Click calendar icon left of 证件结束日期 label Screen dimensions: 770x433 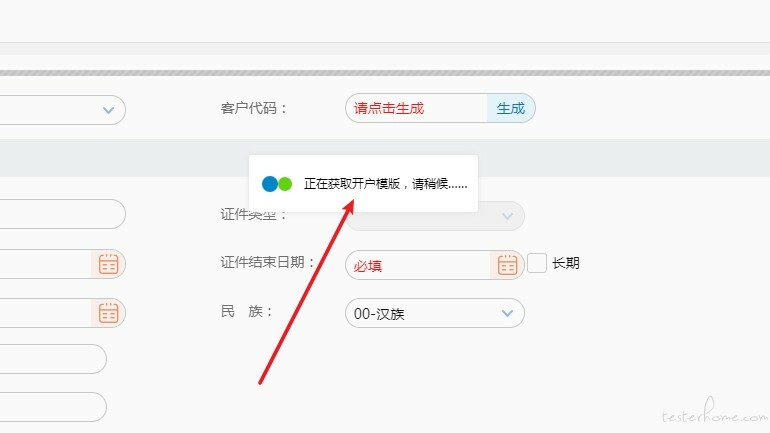click(x=109, y=264)
